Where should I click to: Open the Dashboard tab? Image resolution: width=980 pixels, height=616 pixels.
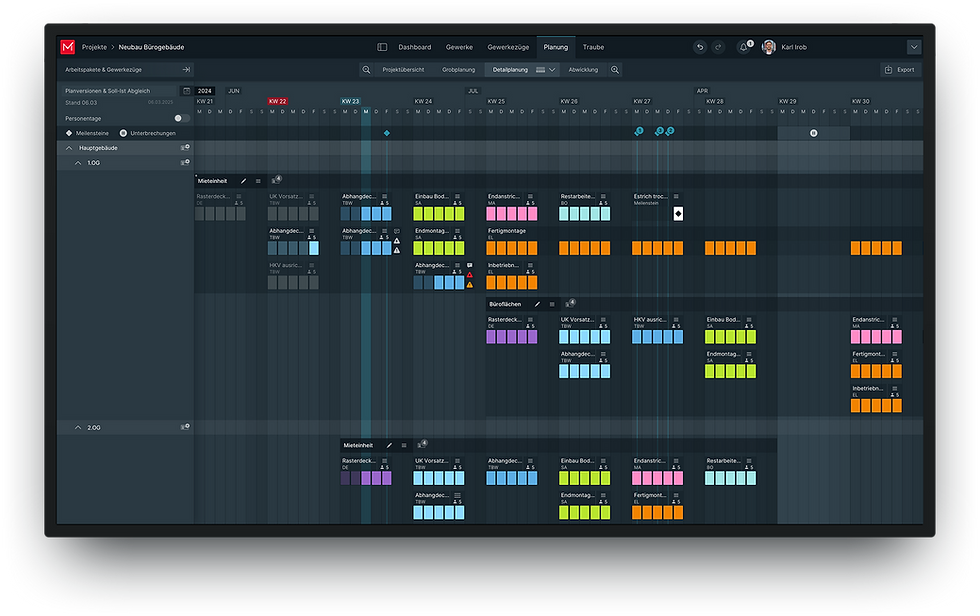[x=414, y=47]
